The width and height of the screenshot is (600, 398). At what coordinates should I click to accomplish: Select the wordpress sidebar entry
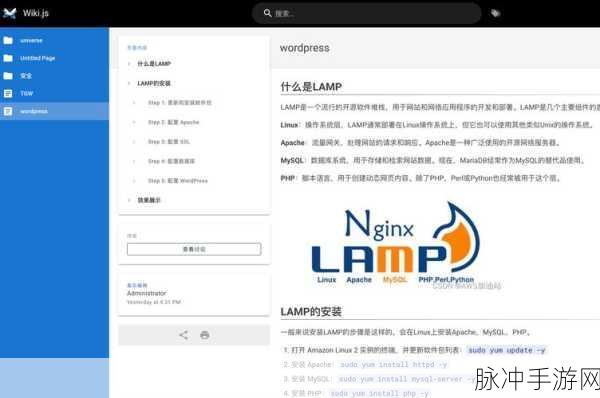tap(54, 111)
